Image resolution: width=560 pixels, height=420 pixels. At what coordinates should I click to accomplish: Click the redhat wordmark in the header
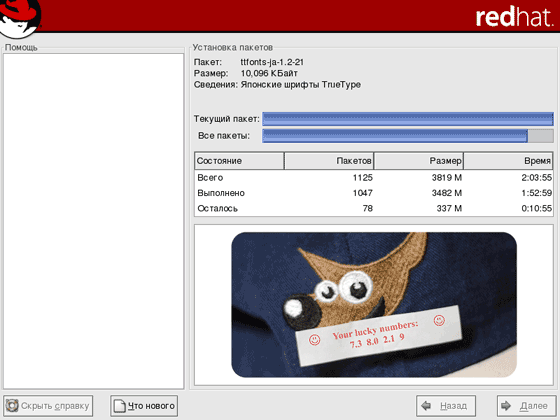point(514,17)
